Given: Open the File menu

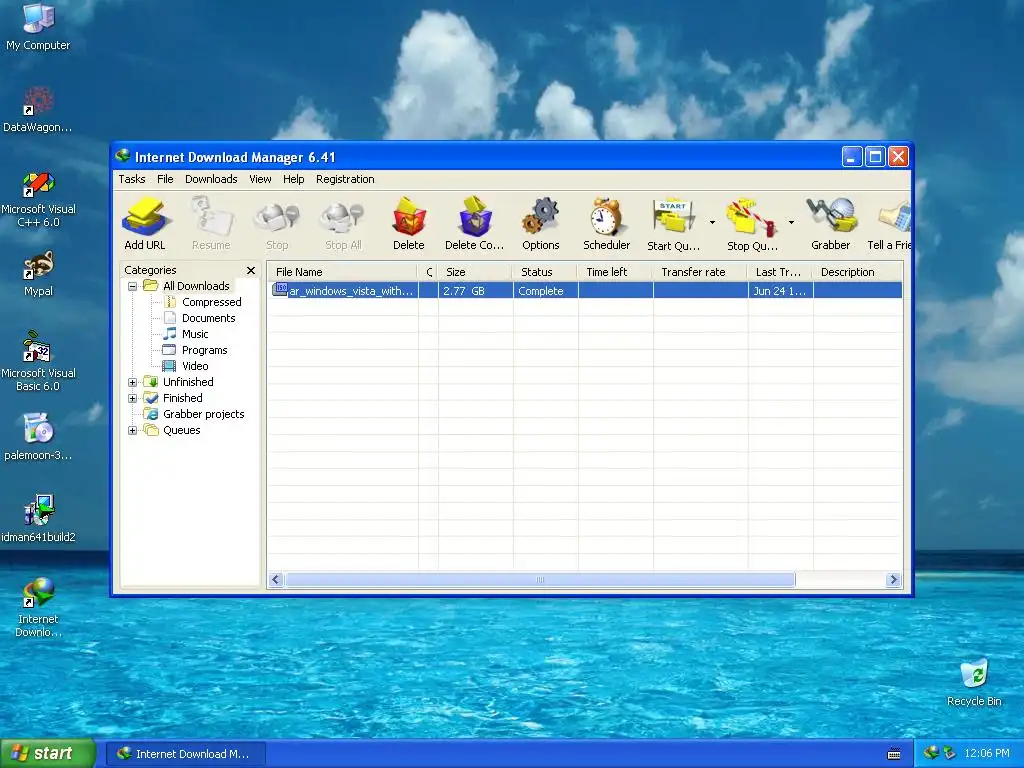Looking at the screenshot, I should (x=165, y=179).
